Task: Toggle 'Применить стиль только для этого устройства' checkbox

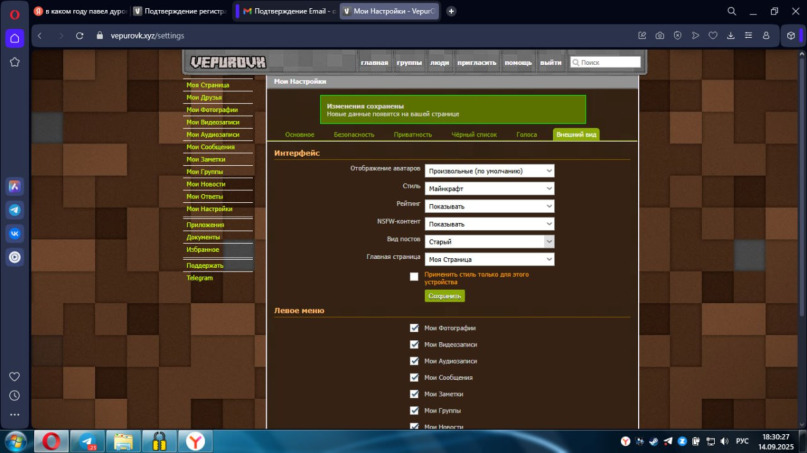Action: (x=414, y=277)
